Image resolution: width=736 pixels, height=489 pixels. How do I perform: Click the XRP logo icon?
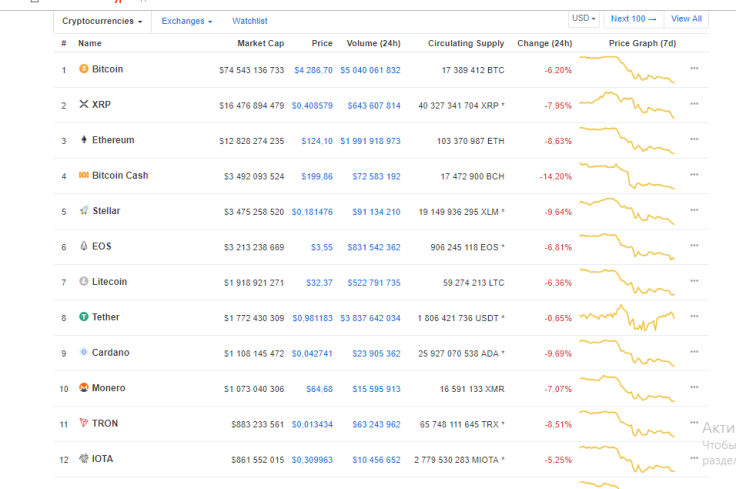[x=84, y=104]
